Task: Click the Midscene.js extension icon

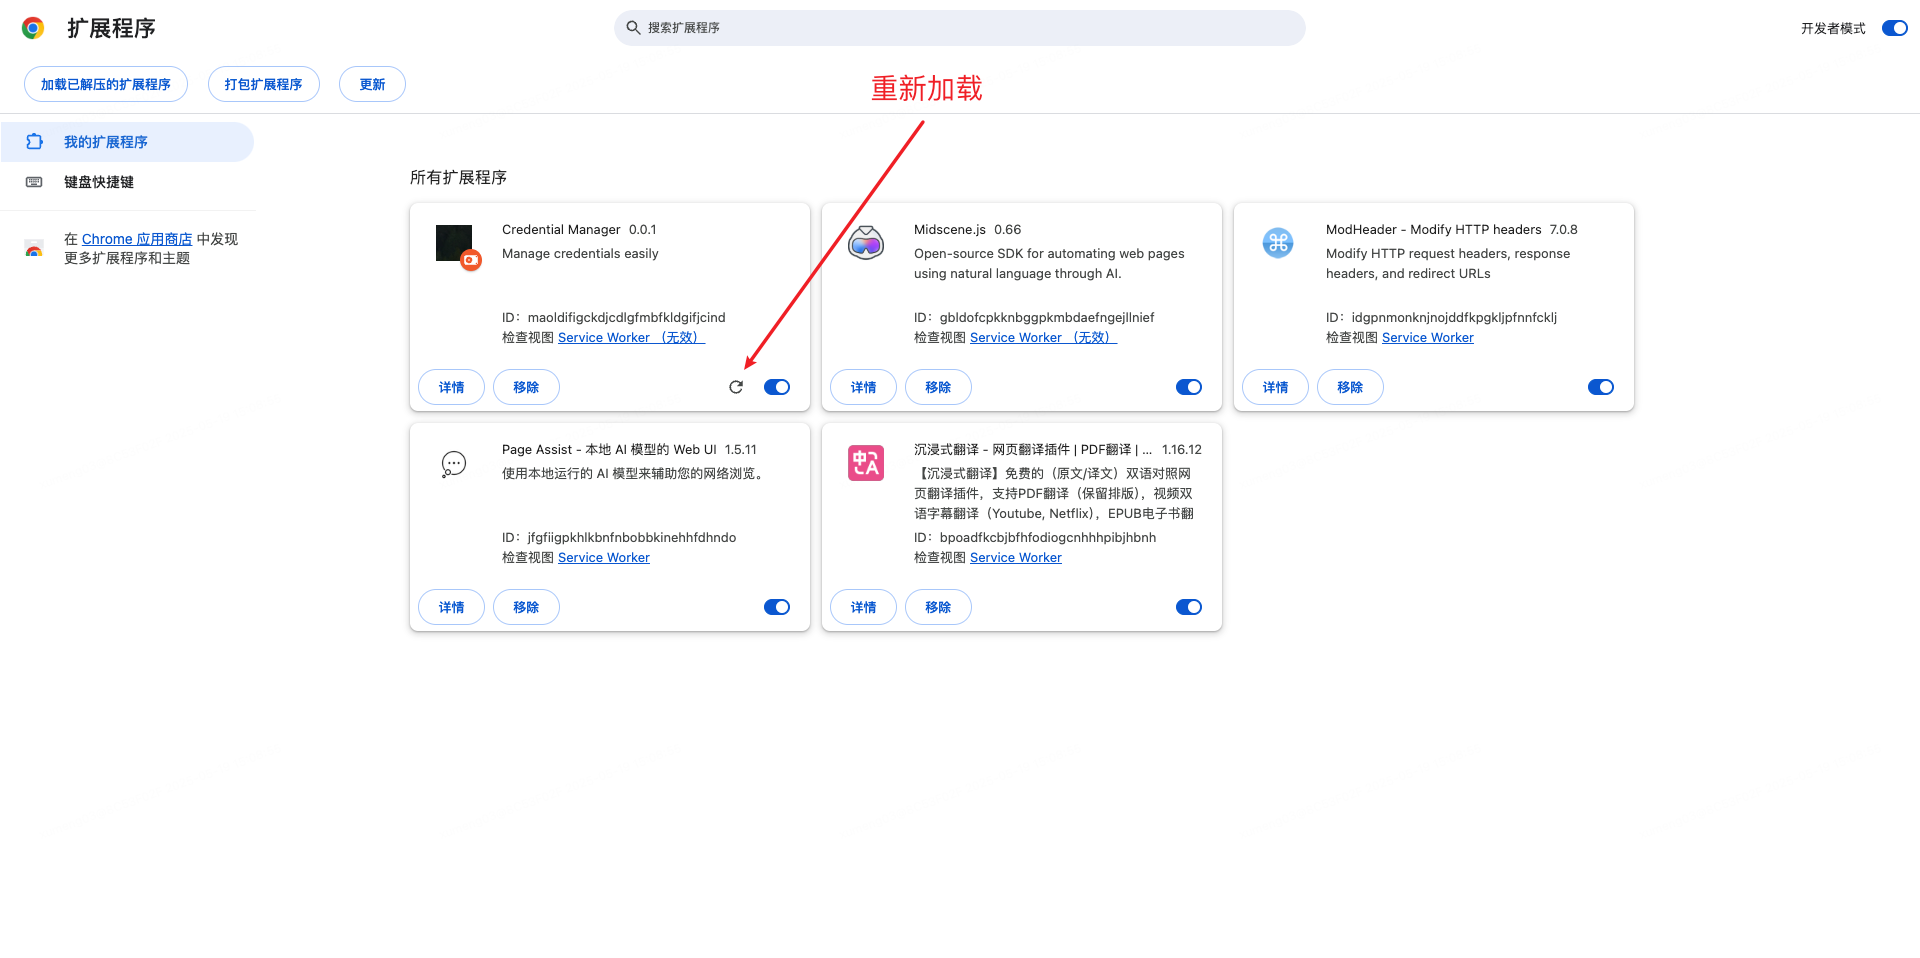Action: tap(866, 242)
